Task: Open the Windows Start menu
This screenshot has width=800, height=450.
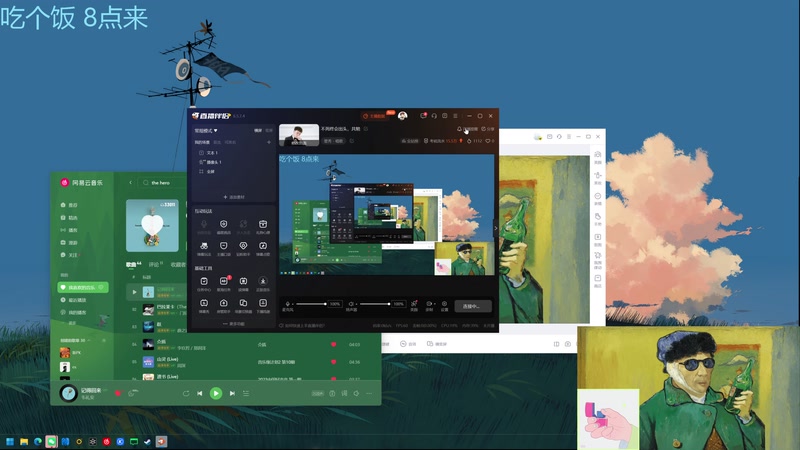Action: click(x=10, y=442)
